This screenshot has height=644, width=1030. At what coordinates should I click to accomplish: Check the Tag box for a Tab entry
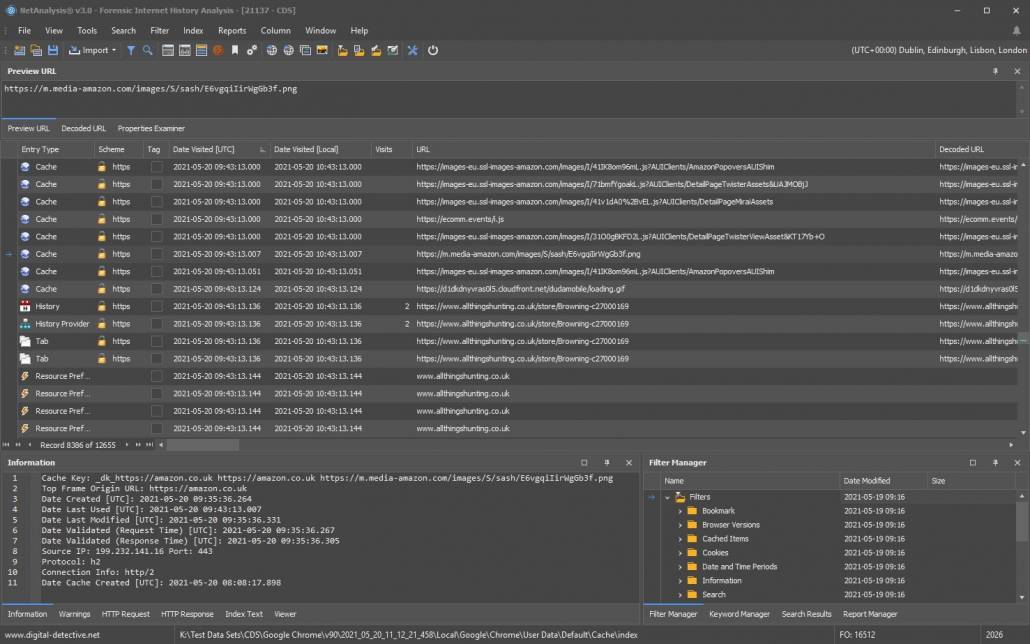click(157, 340)
